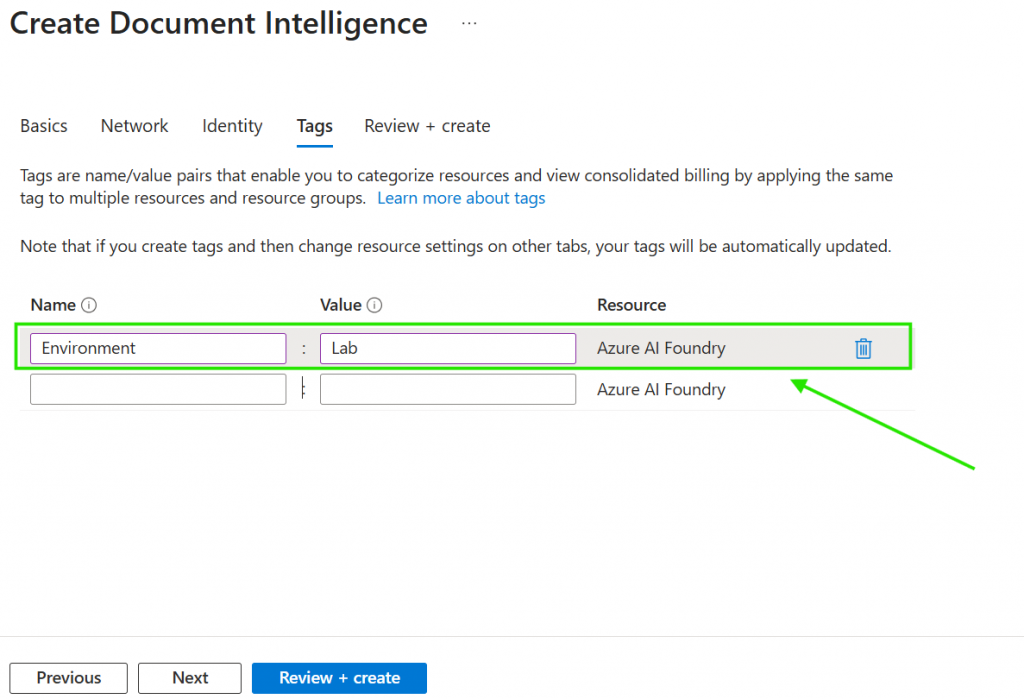Click the blue Review + create button
The height and width of the screenshot is (699, 1024).
point(339,678)
